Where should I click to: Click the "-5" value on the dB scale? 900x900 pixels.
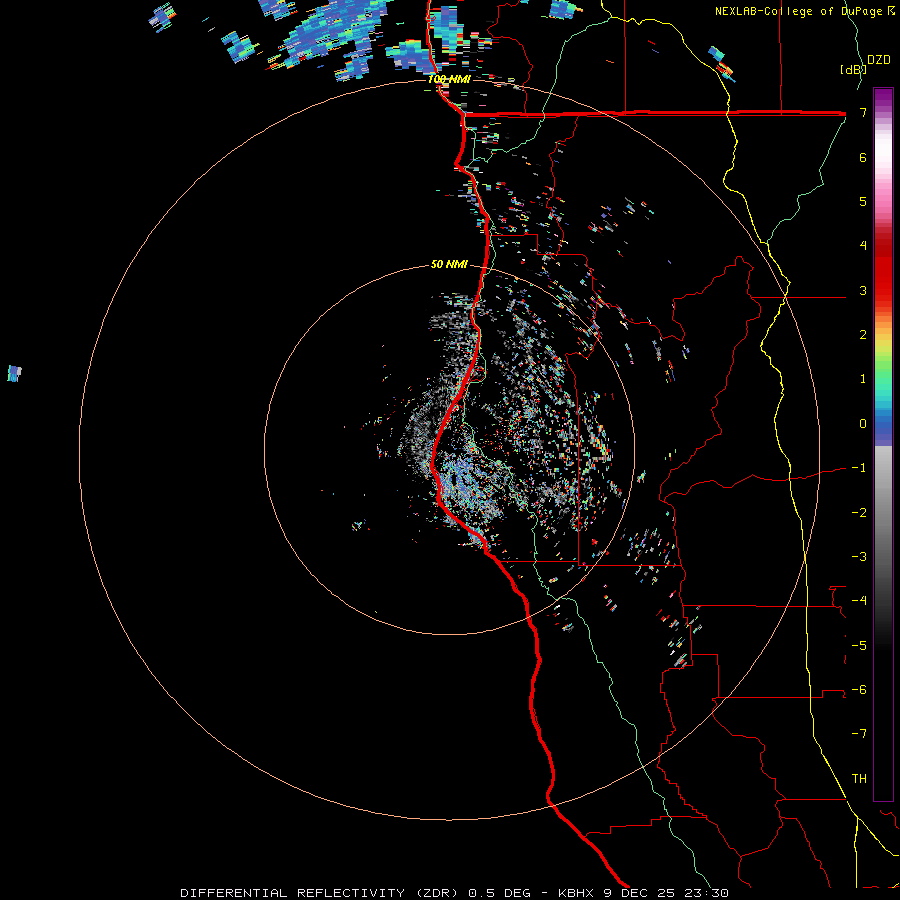coord(859,646)
